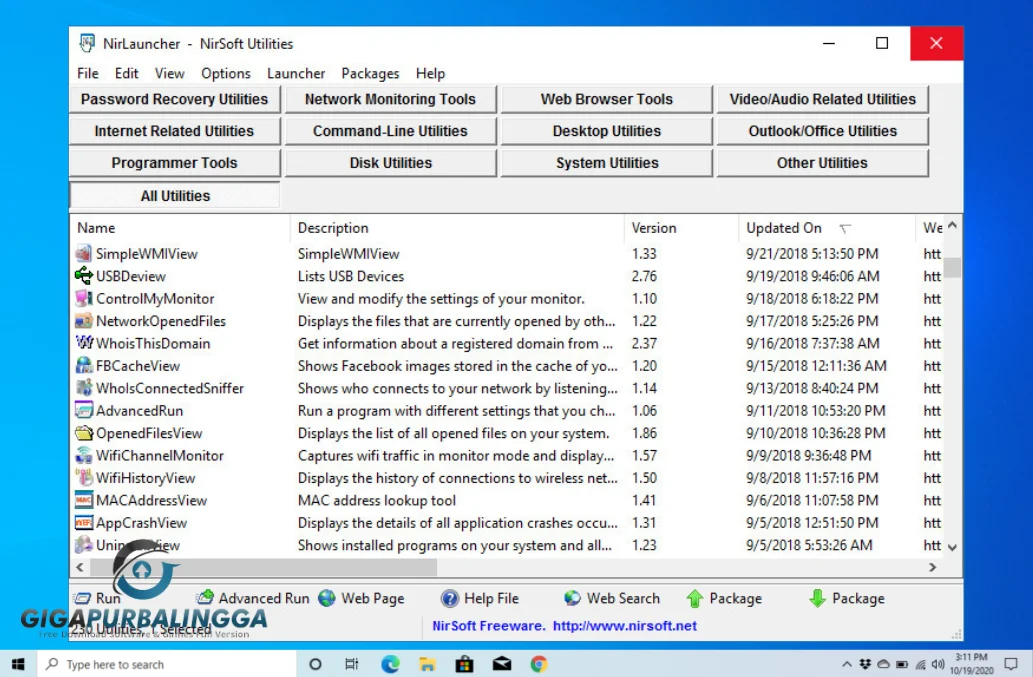The width and height of the screenshot is (1033, 677).
Task: Click the ControlMyMonitor row icon
Action: coord(84,298)
